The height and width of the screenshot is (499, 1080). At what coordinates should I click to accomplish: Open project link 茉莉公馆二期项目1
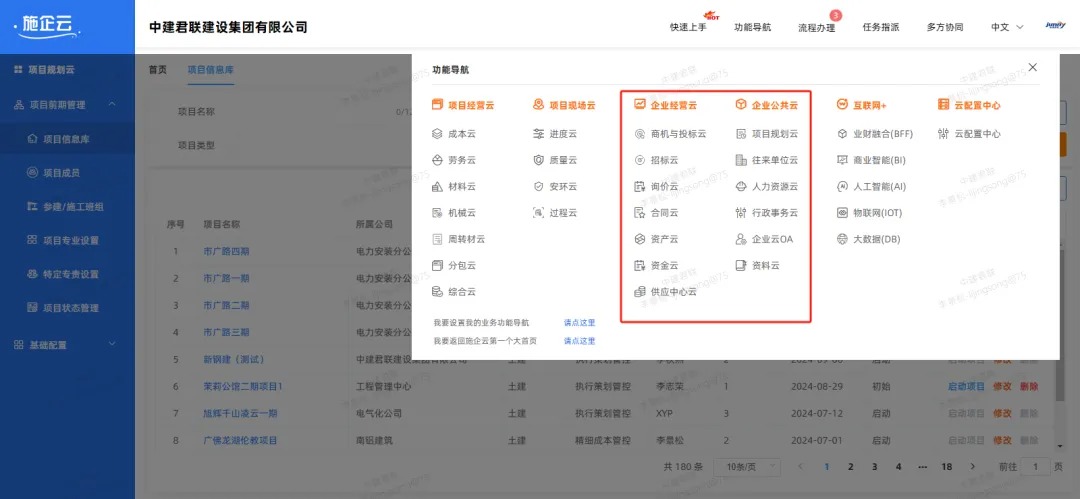pos(242,387)
